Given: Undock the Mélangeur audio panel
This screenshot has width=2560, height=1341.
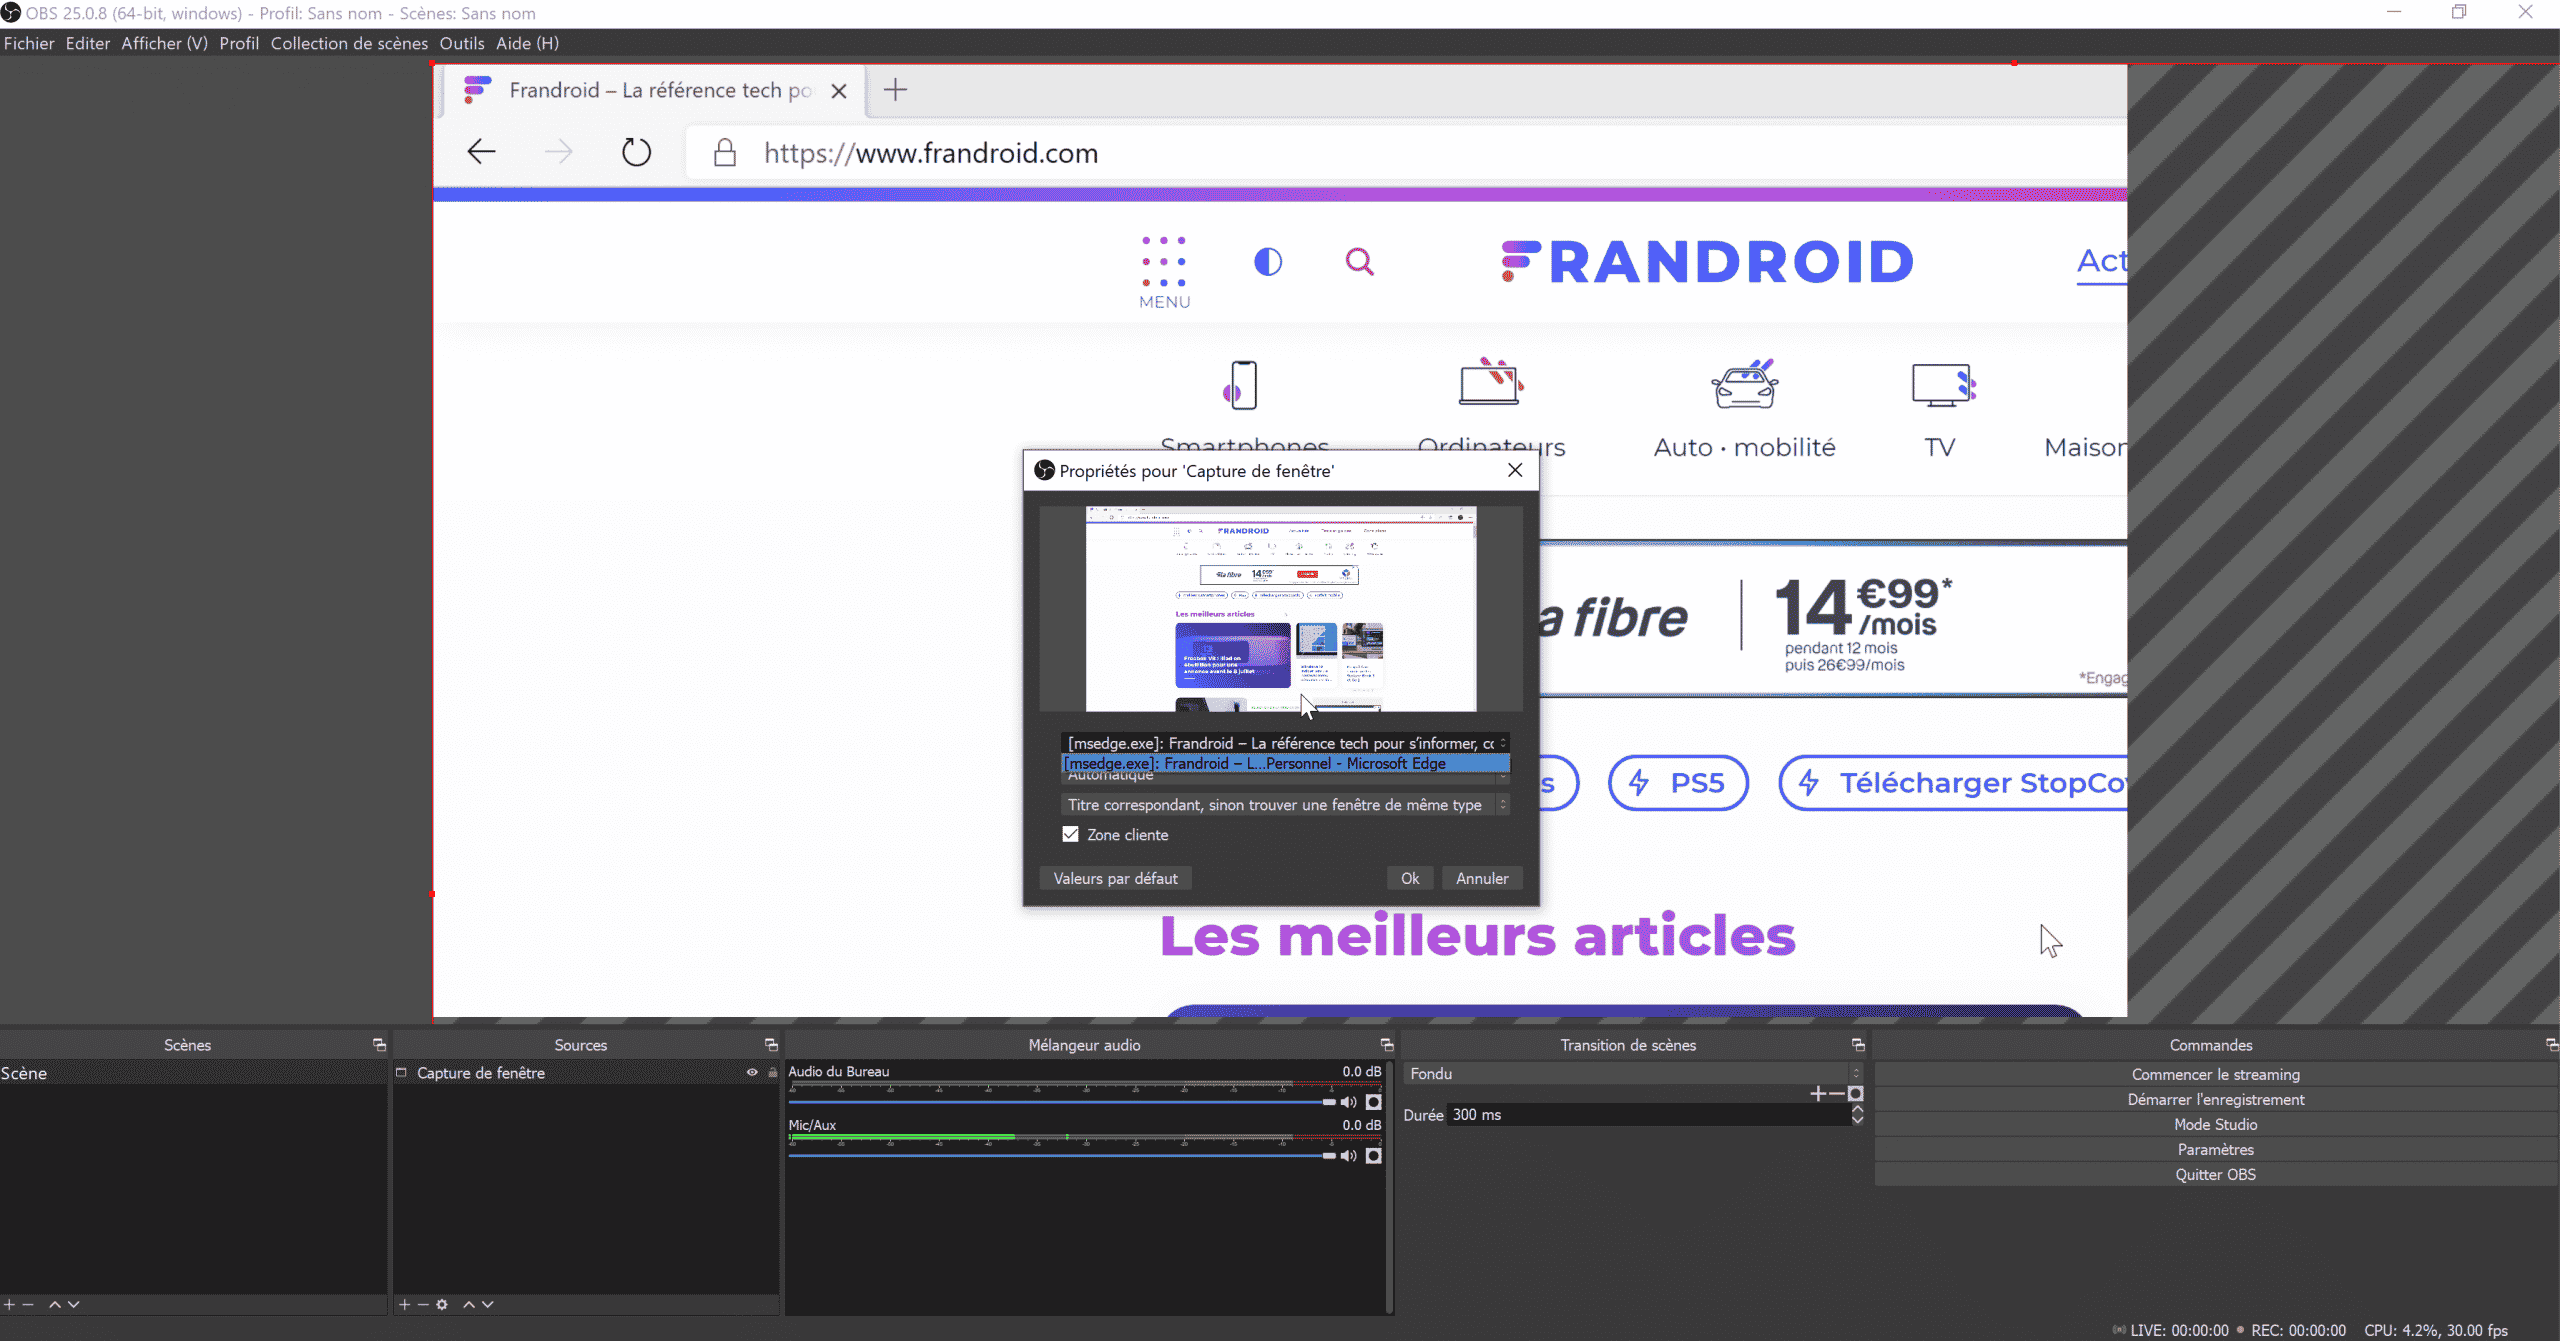Looking at the screenshot, I should click(x=1387, y=1045).
